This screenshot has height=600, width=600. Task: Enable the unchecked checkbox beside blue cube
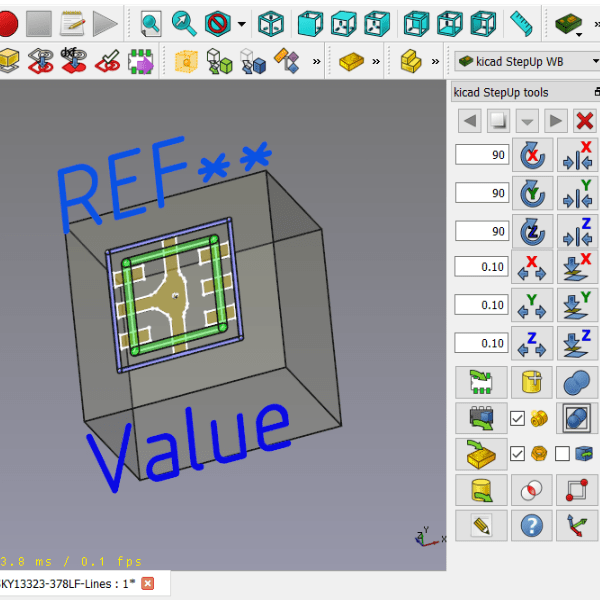pyautogui.click(x=562, y=454)
